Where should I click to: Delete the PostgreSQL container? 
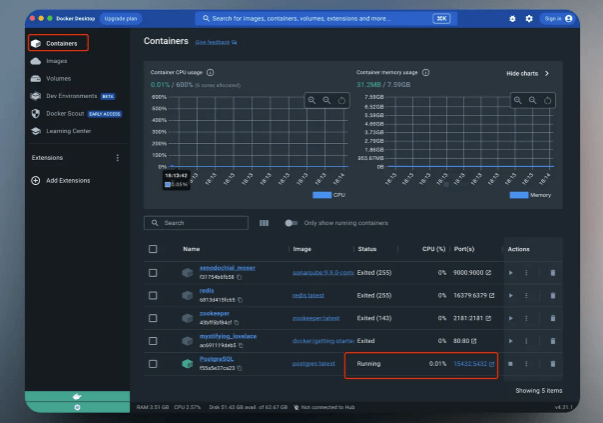point(553,364)
